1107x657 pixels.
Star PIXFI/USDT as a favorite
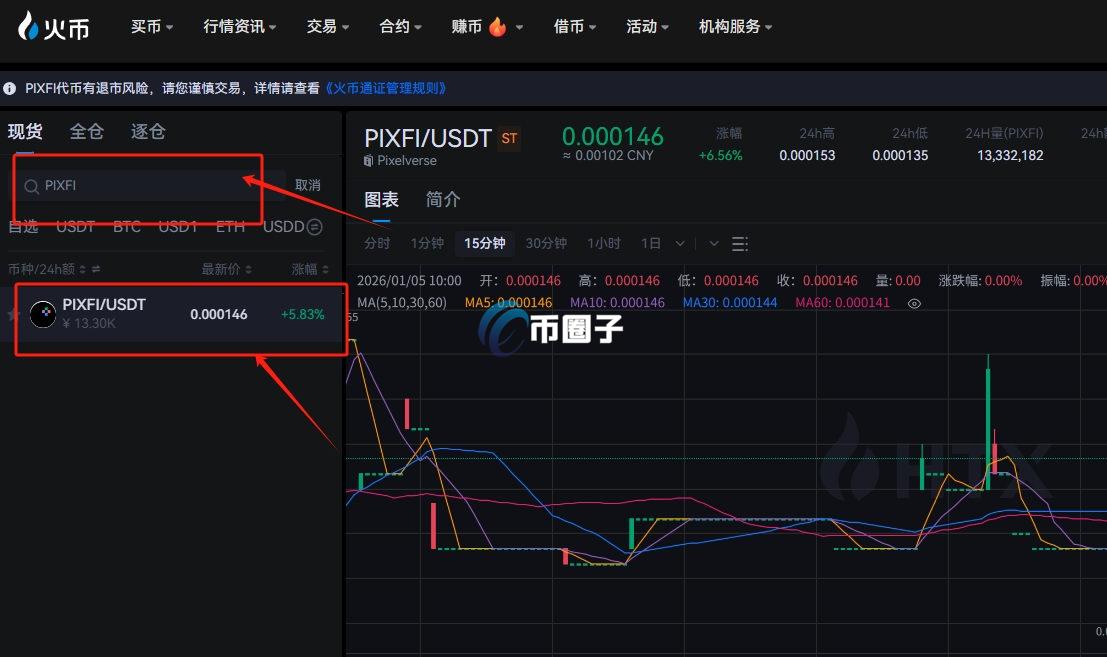[14, 314]
